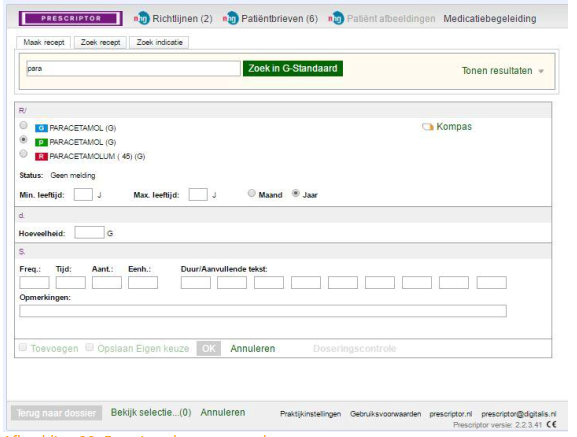Image resolution: width=577 pixels, height=437 pixels.
Task: Open Medicatiebegeleiding menu item
Action: click(490, 18)
